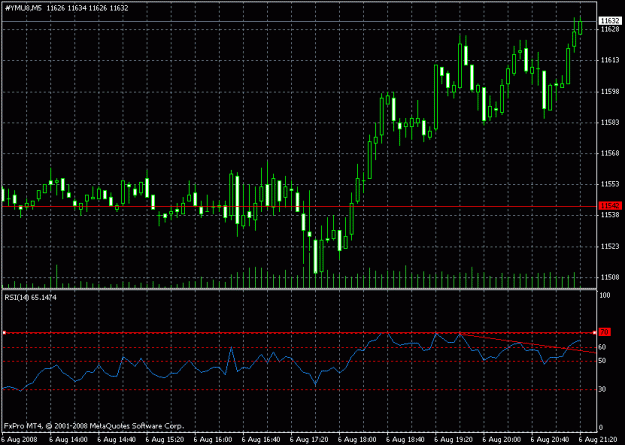Select the left handle of RSI 70 line

tap(4, 332)
